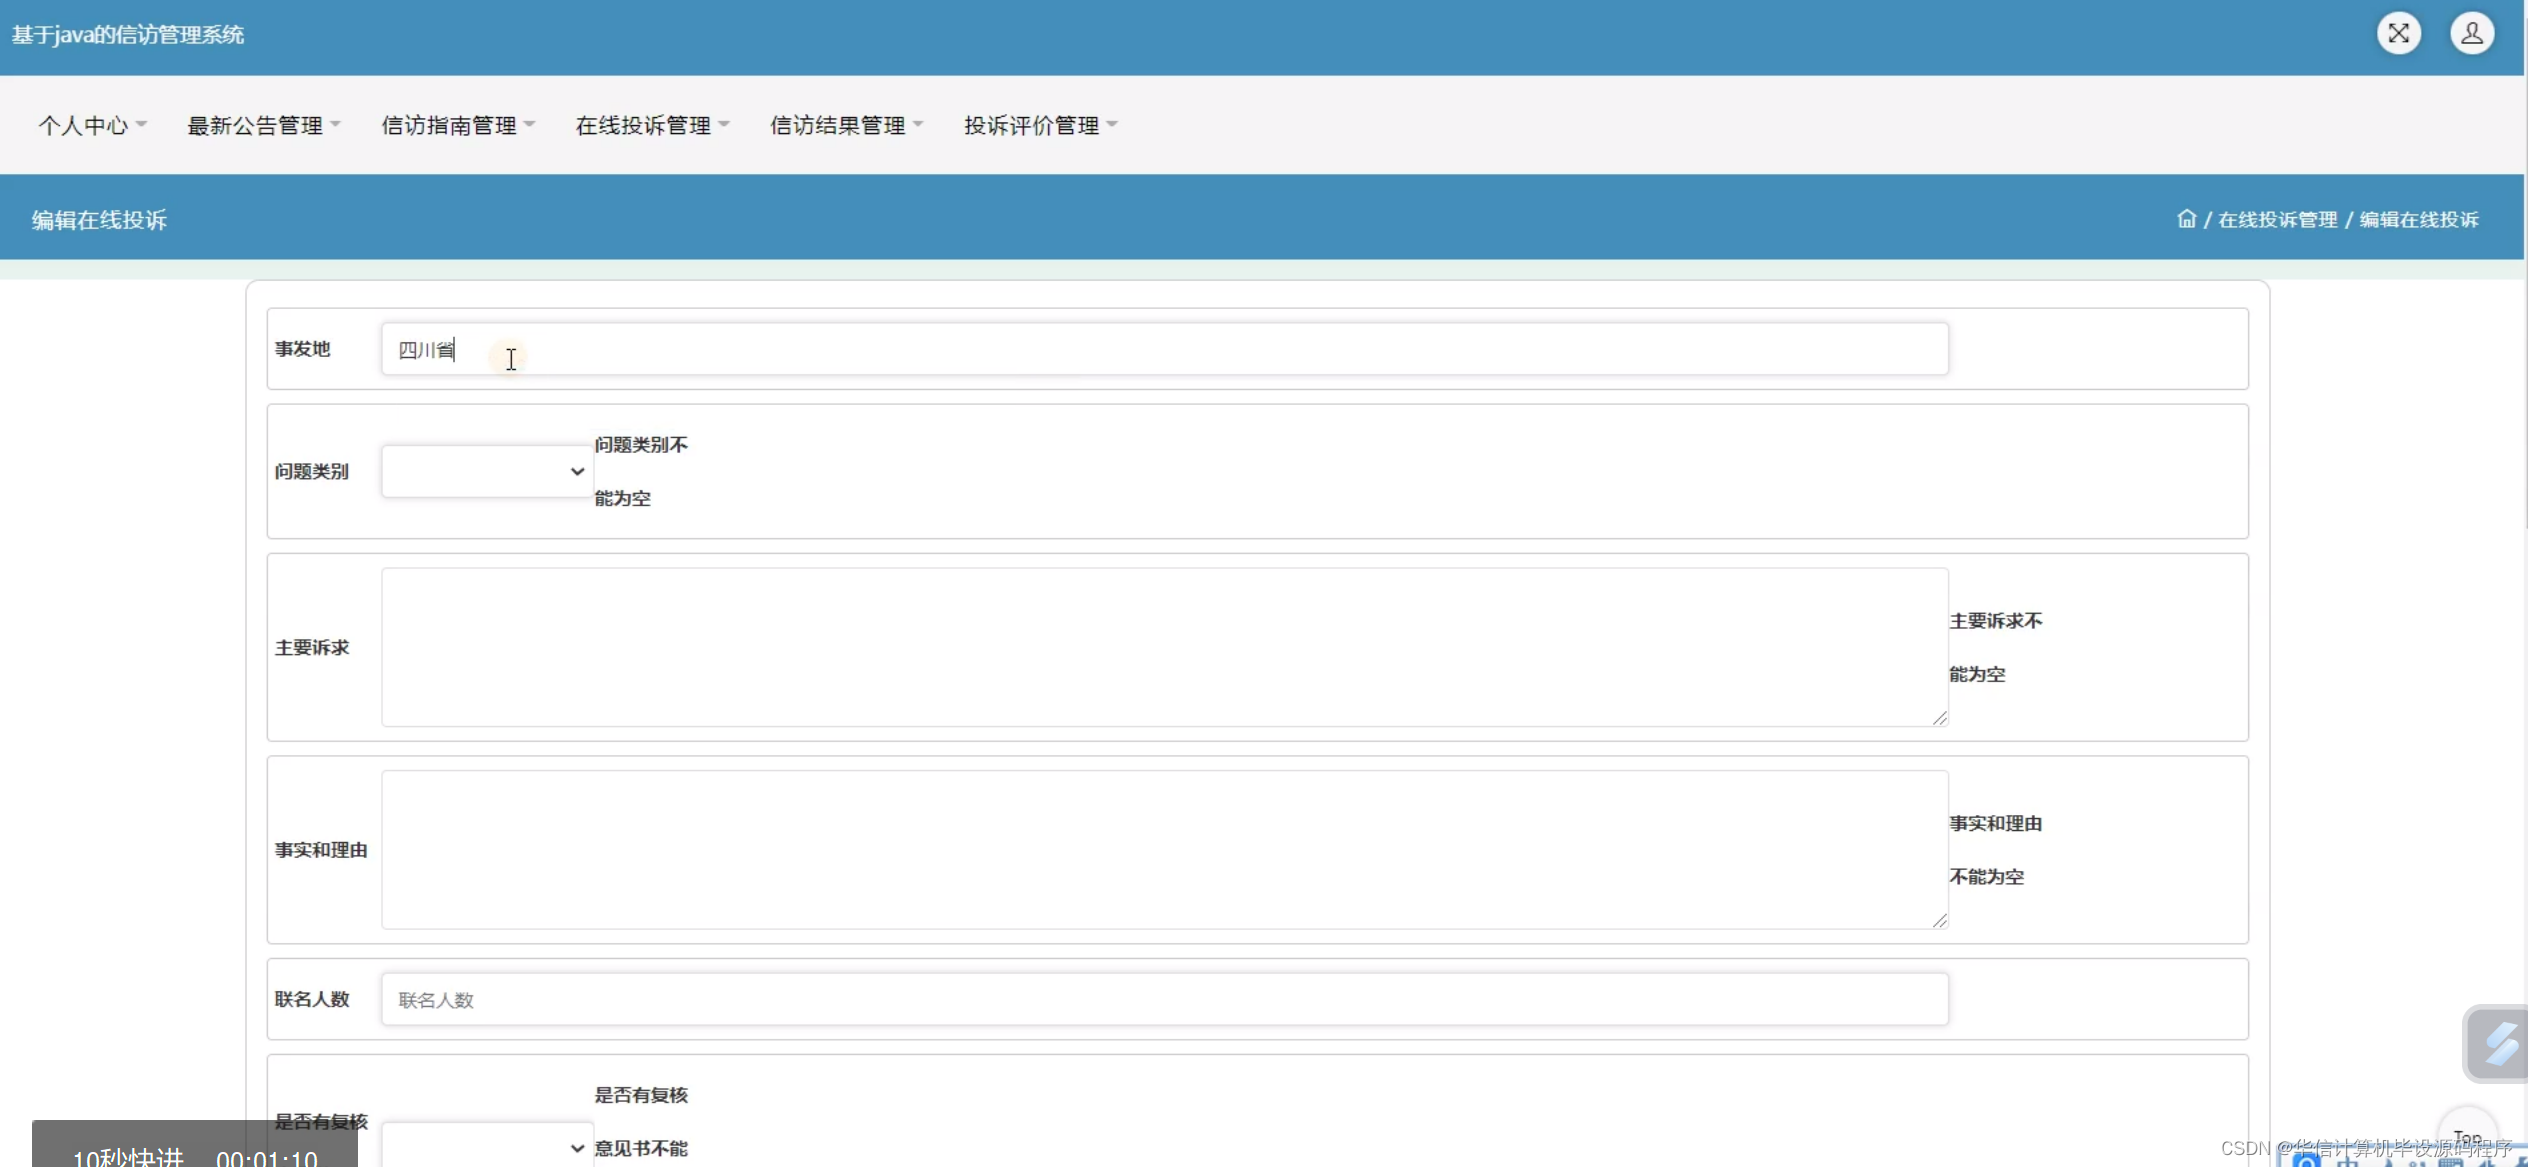Screen dimensions: 2528x1167
Task: Focus the 主要诉求 text area
Action: [x=1164, y=647]
